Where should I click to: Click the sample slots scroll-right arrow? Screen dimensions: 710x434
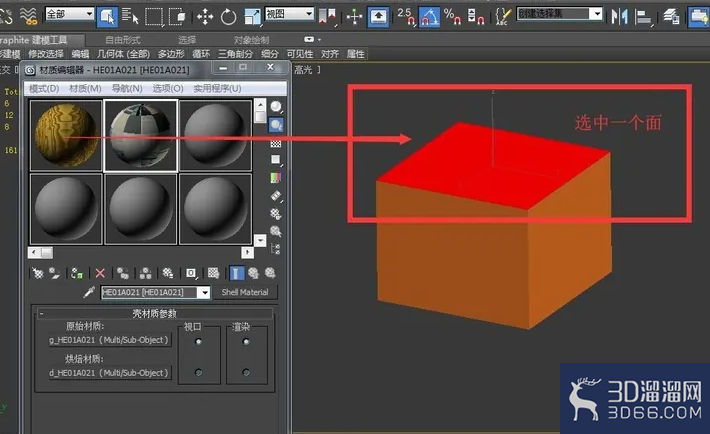click(x=247, y=252)
